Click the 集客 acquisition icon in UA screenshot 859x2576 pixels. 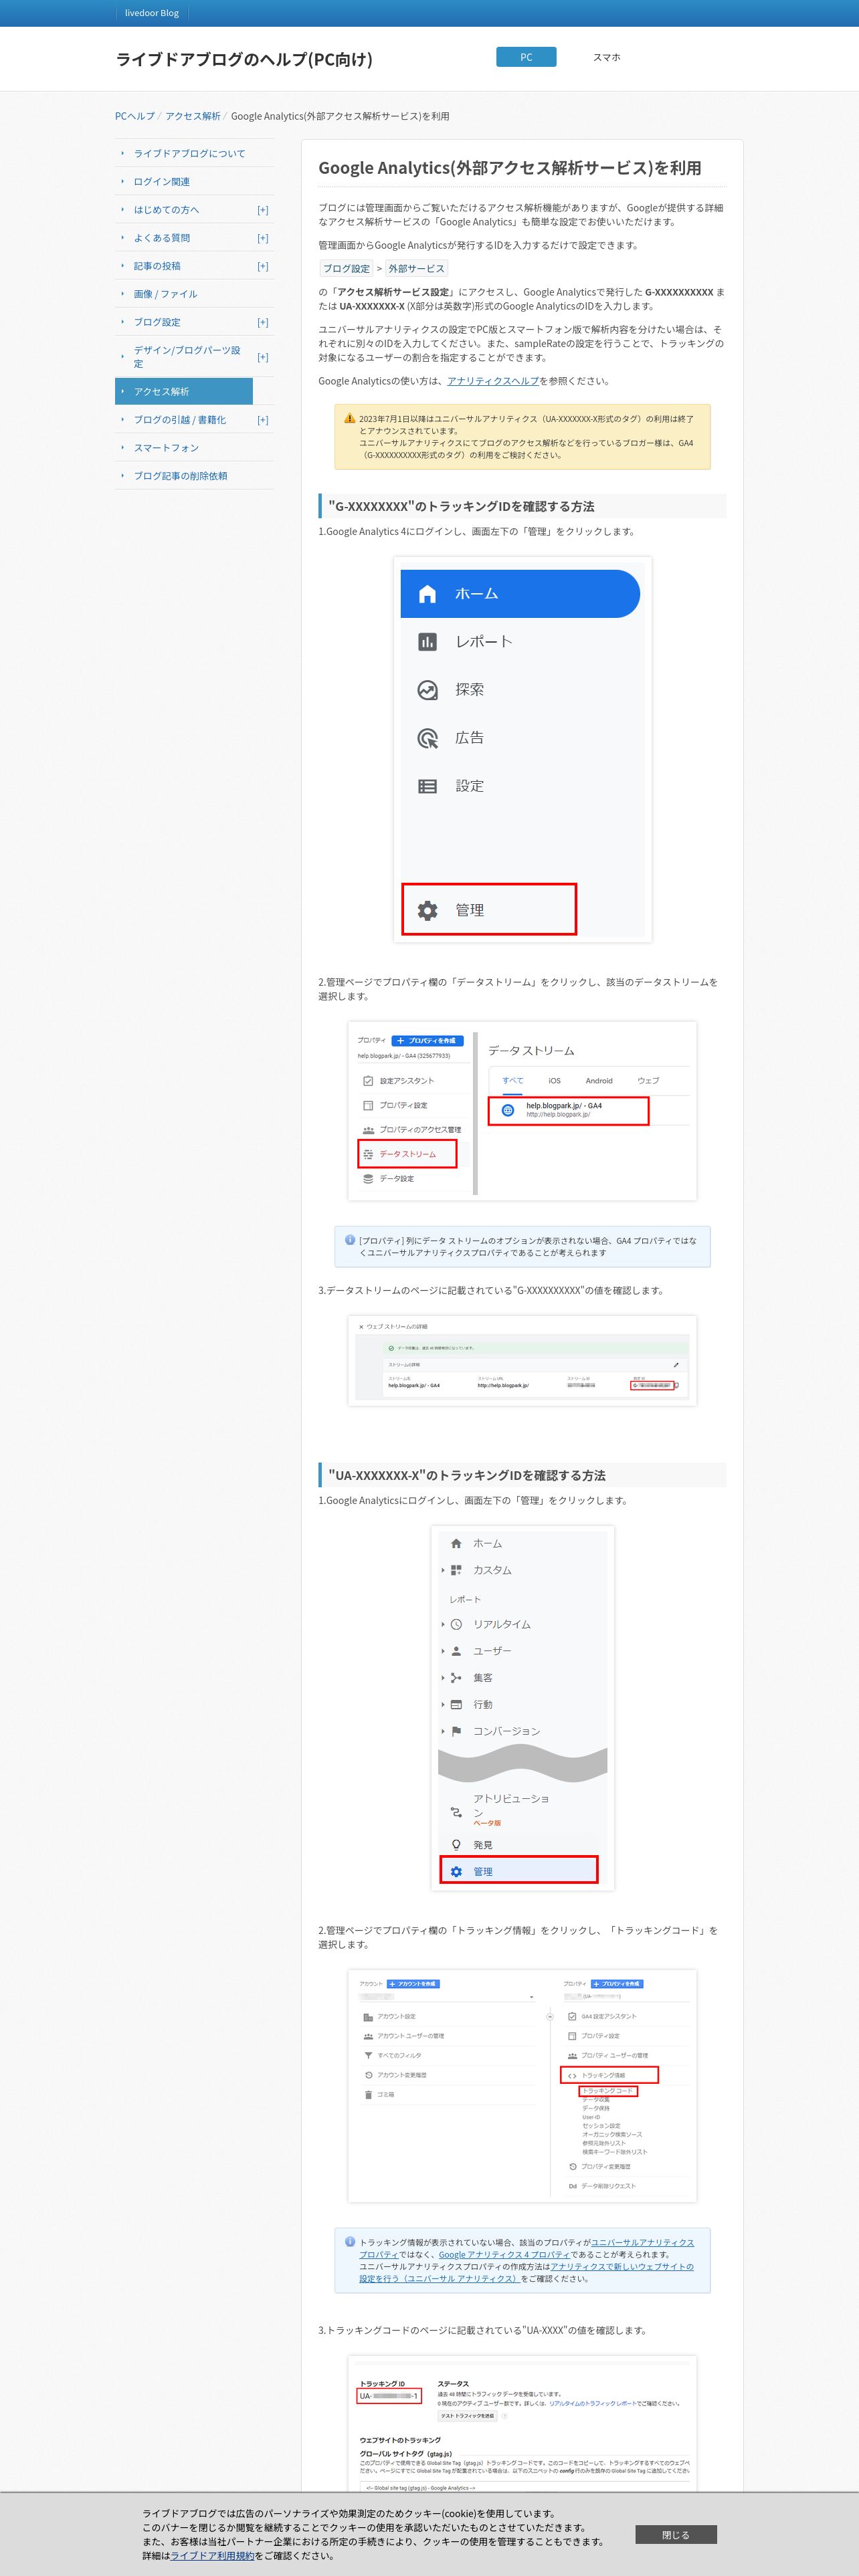pyautogui.click(x=456, y=1678)
